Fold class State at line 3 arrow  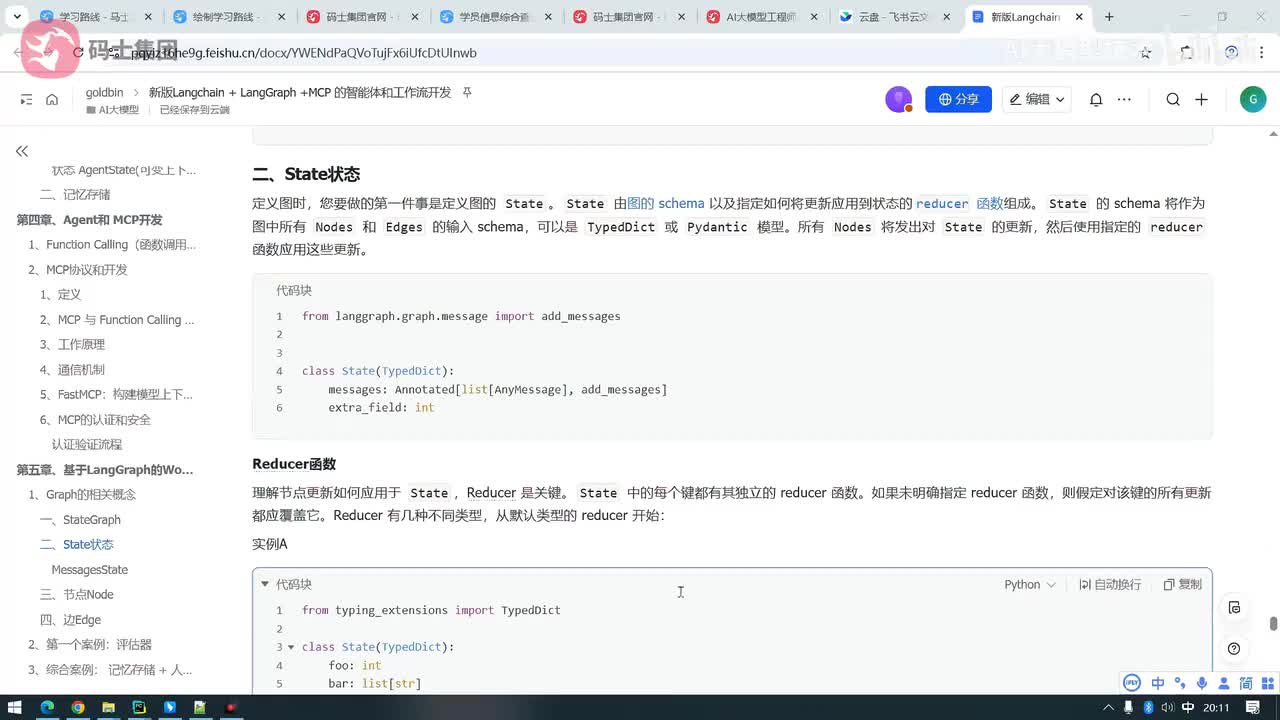(x=291, y=647)
